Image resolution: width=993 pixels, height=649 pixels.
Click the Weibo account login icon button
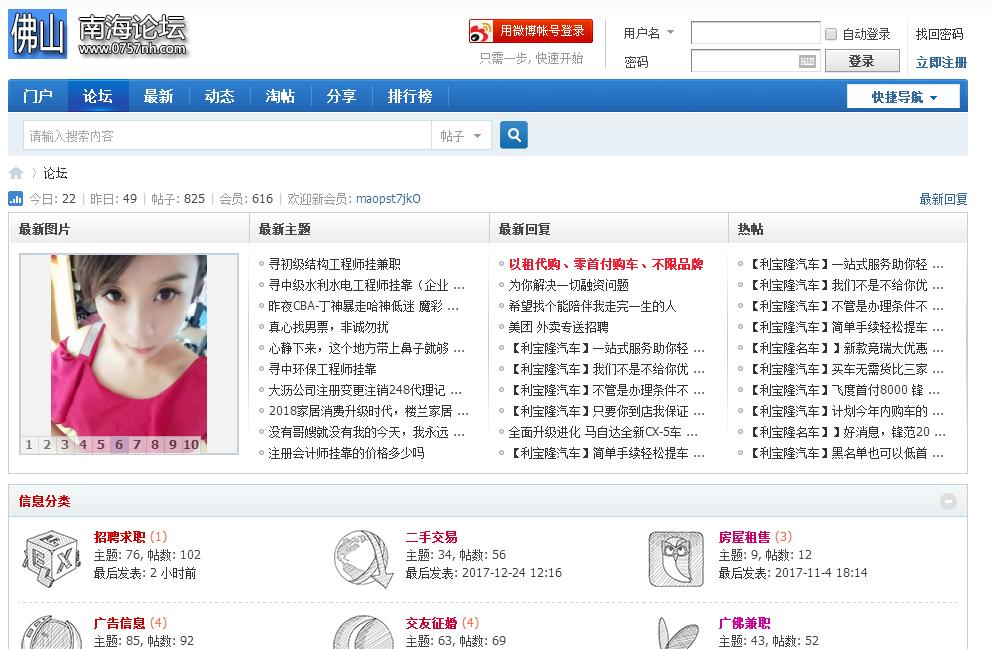point(531,31)
